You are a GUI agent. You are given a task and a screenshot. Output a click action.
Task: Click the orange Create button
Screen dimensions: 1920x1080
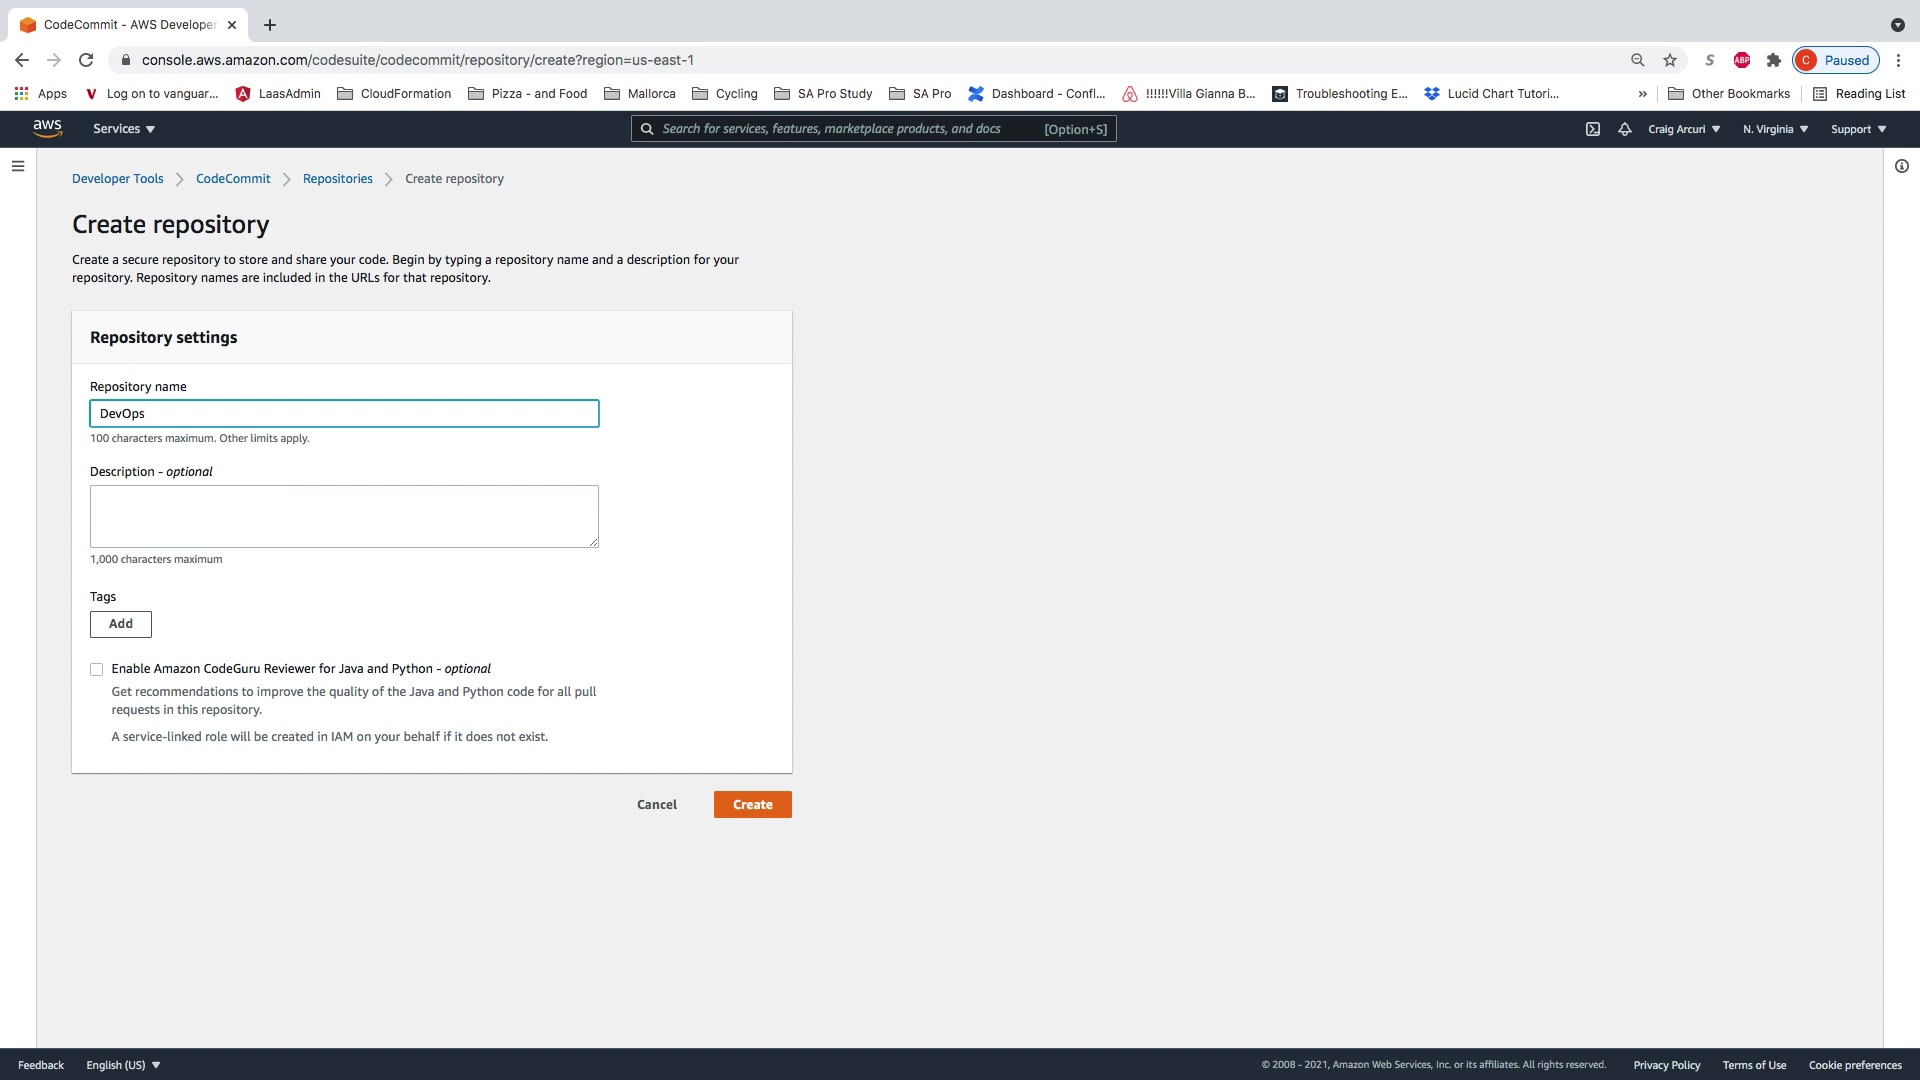[752, 805]
